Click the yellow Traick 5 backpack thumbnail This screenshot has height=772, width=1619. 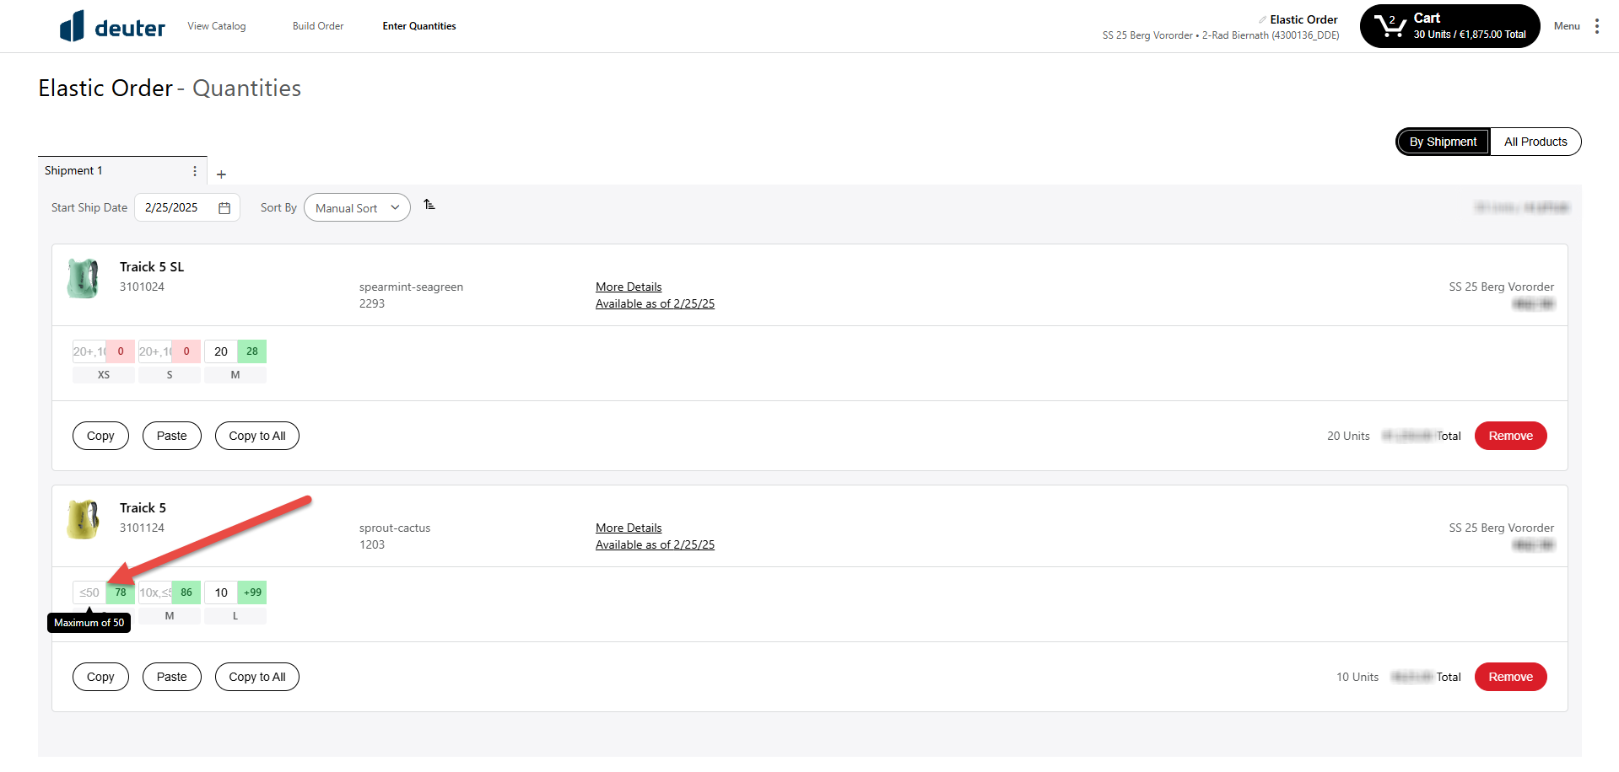click(83, 519)
